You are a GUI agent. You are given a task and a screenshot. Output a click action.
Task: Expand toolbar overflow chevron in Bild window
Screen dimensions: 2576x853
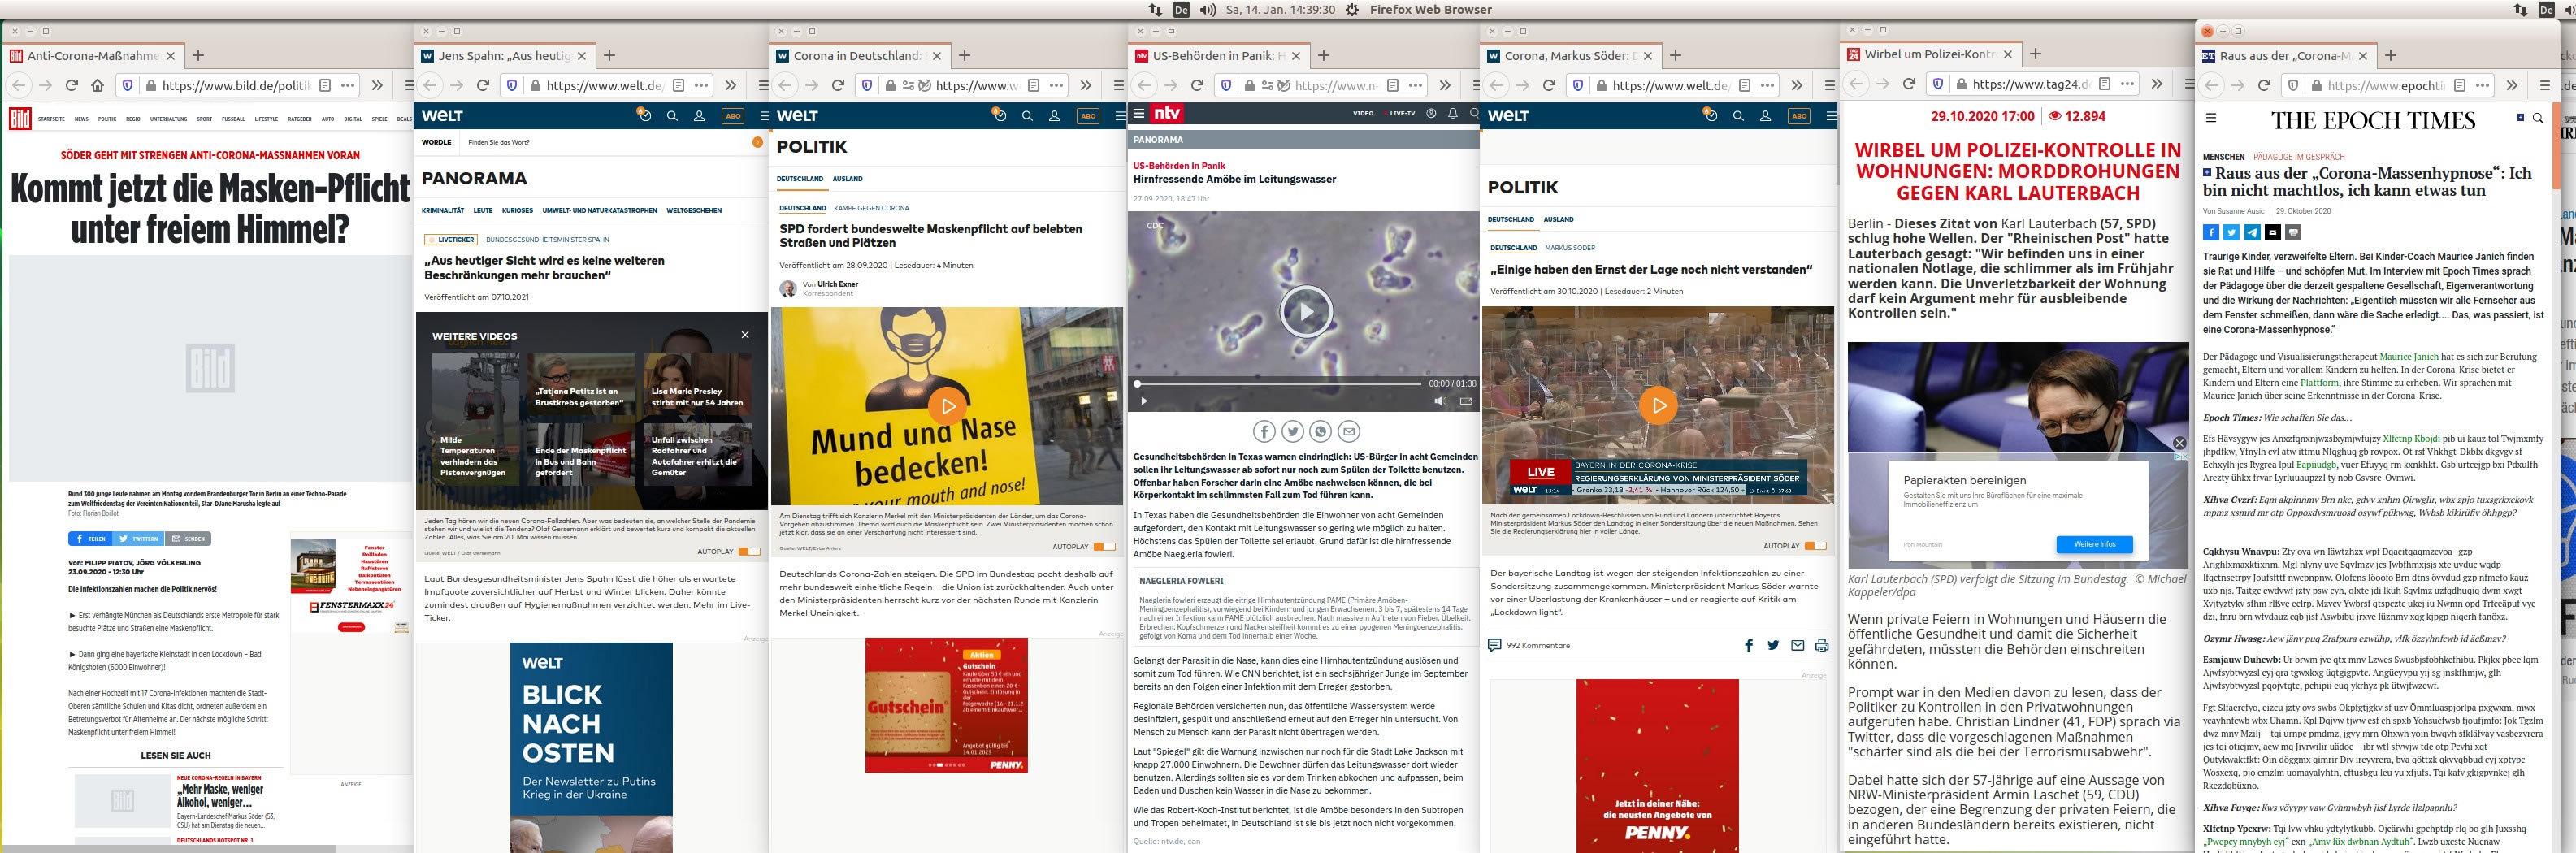click(x=377, y=85)
